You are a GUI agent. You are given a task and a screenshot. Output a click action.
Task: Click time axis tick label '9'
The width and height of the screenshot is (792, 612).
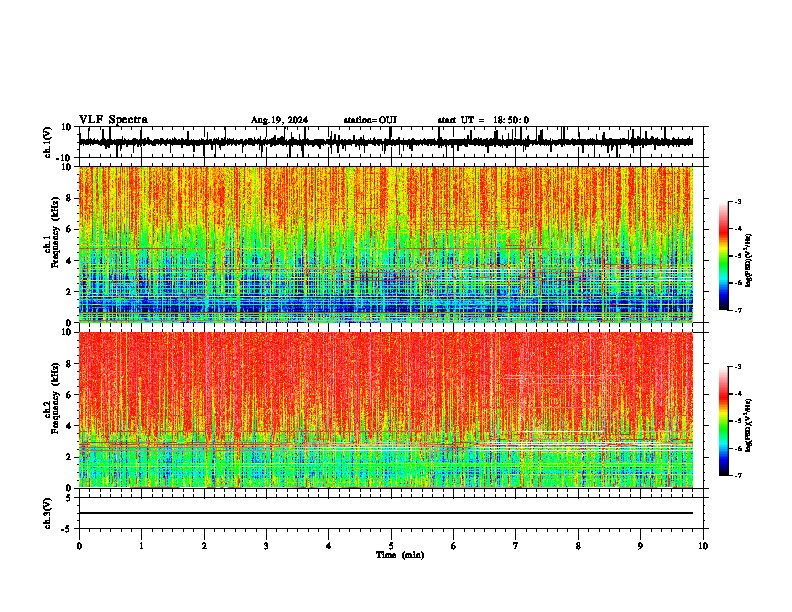[640, 546]
